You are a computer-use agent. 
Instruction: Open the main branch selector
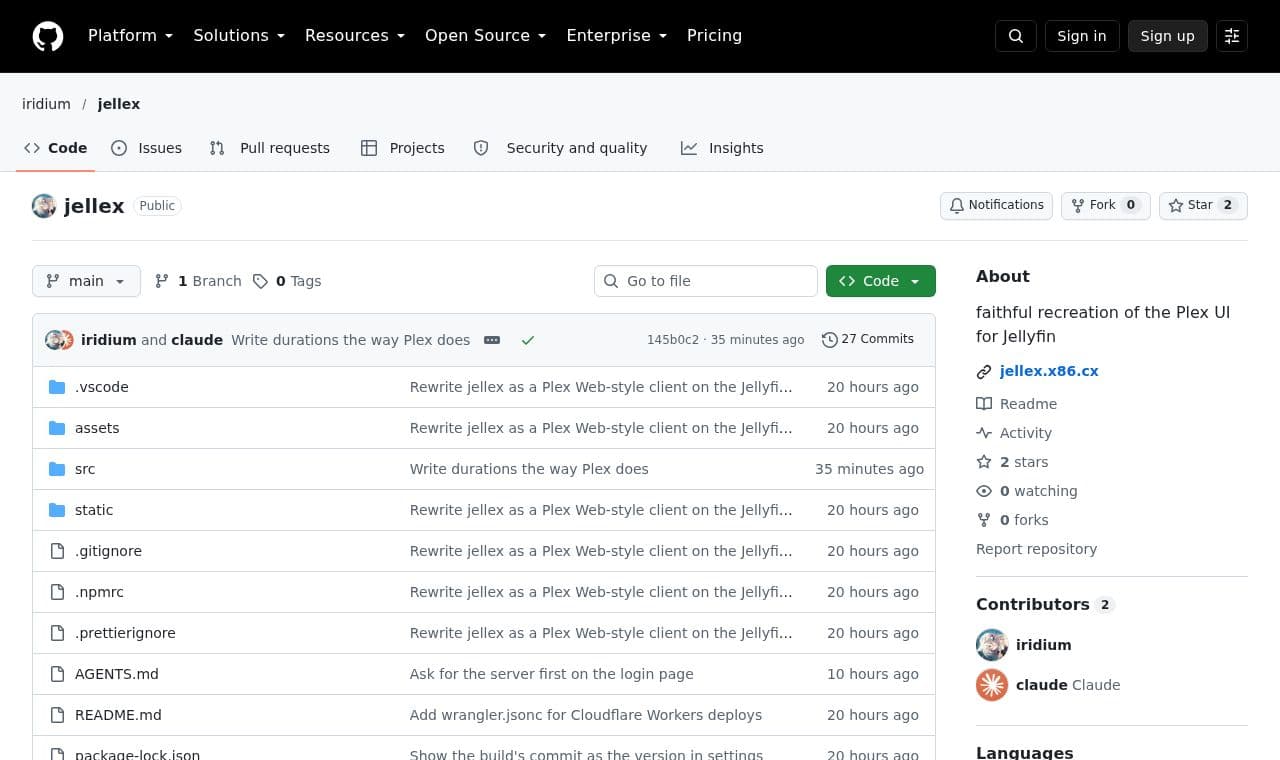tap(86, 281)
